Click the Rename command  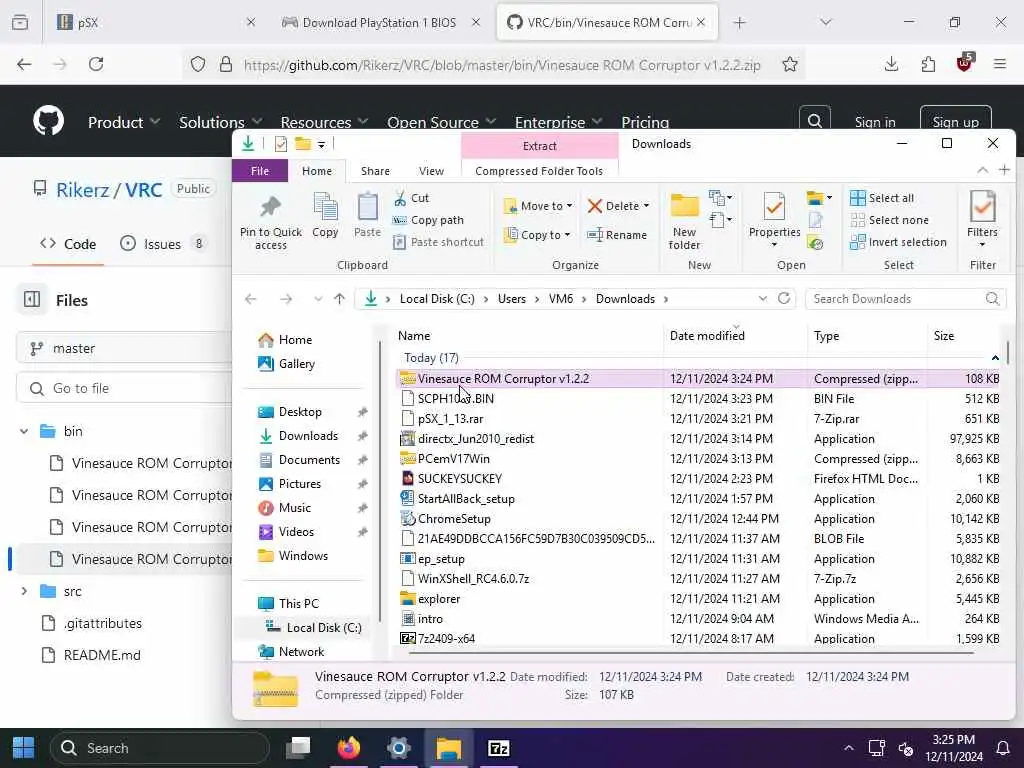point(616,235)
